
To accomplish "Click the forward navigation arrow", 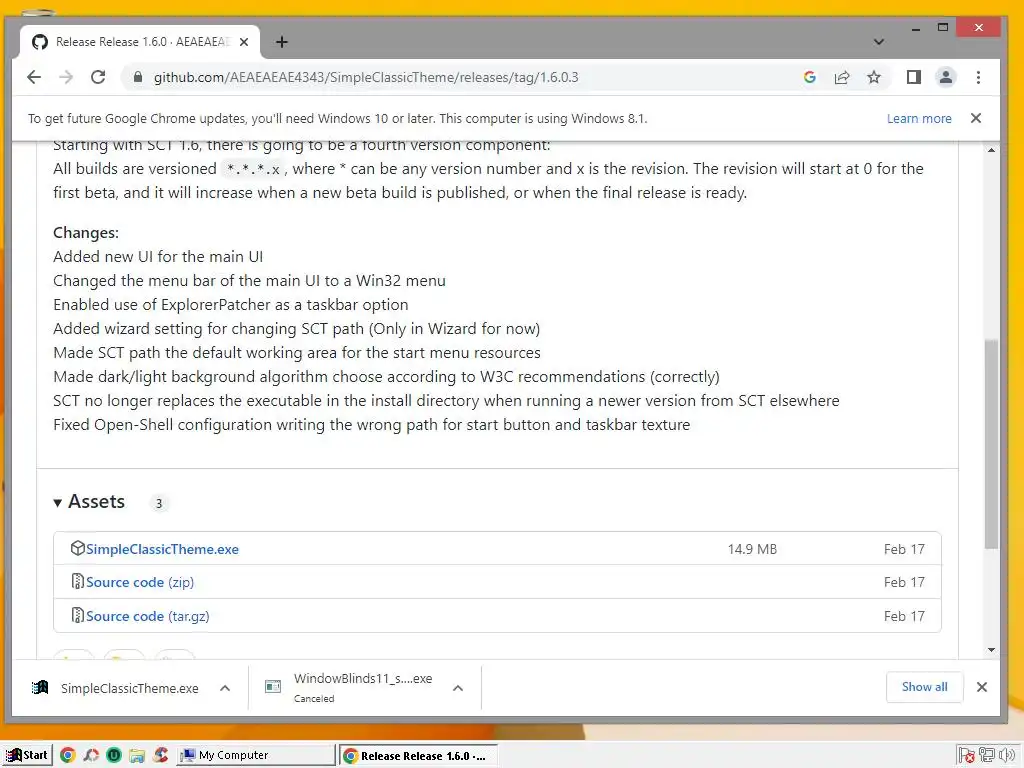I will [x=66, y=77].
